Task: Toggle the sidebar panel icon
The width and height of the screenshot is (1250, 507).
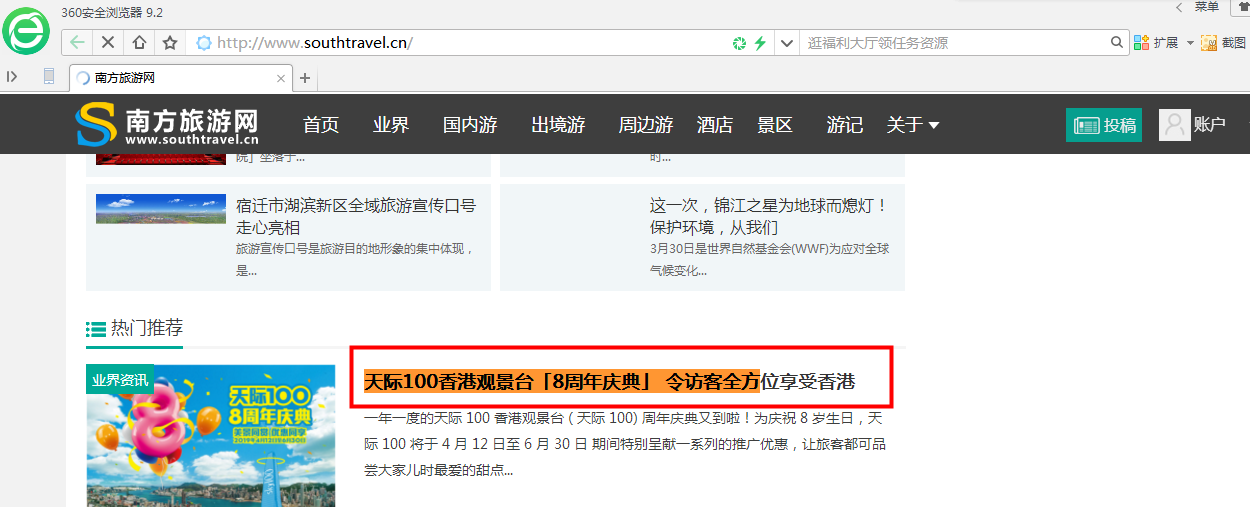Action: 12,77
